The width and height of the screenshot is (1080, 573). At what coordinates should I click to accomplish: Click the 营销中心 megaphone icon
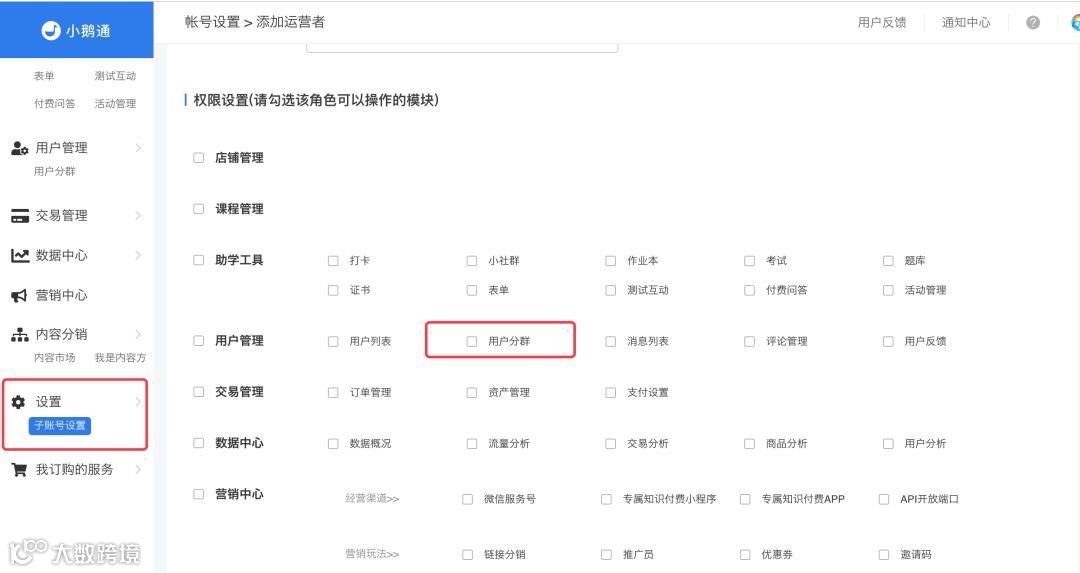pyautogui.click(x=19, y=295)
